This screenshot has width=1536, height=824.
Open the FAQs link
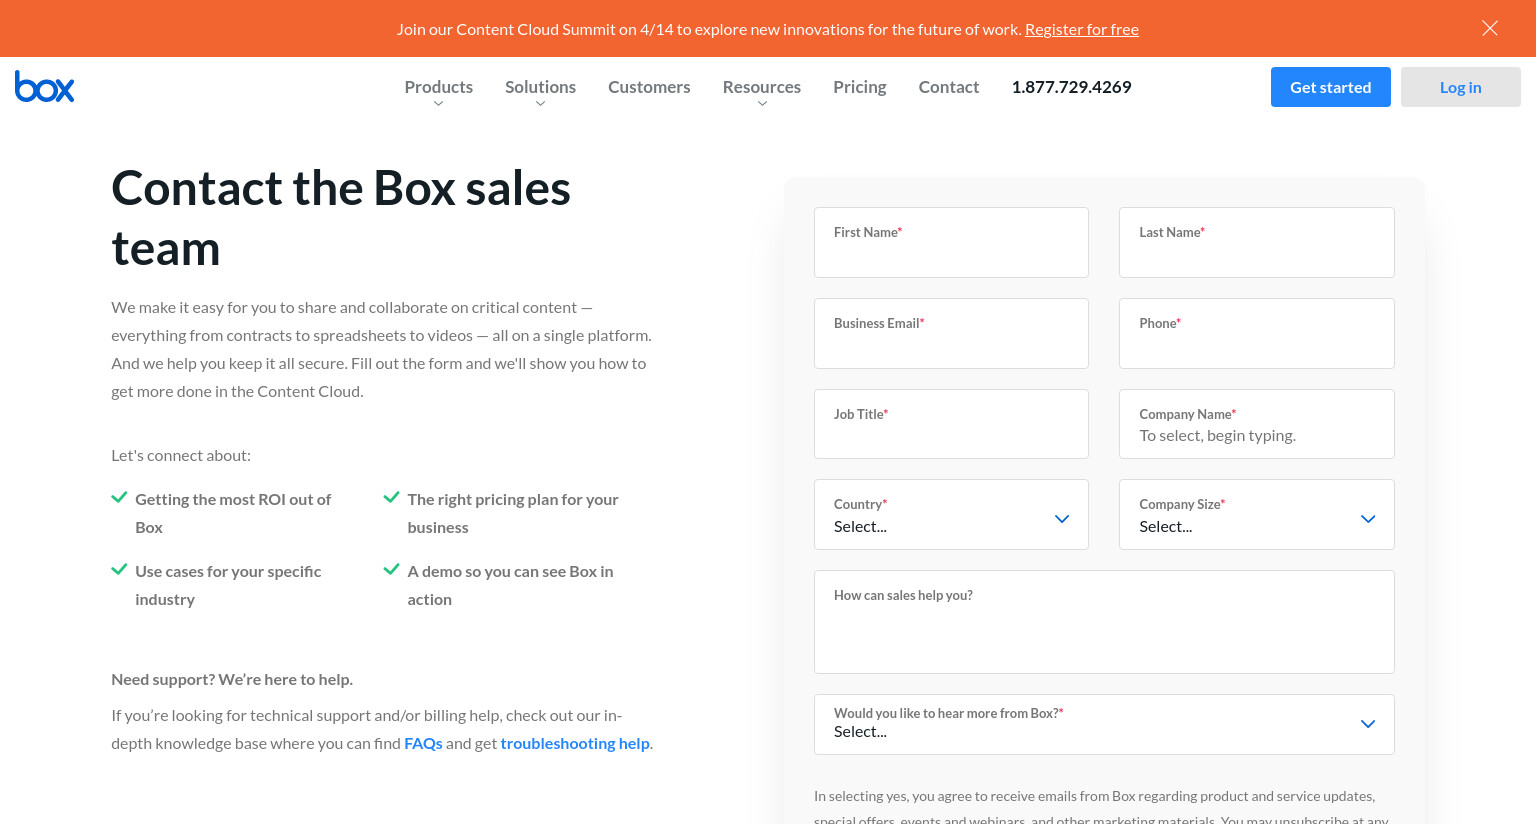coord(423,743)
